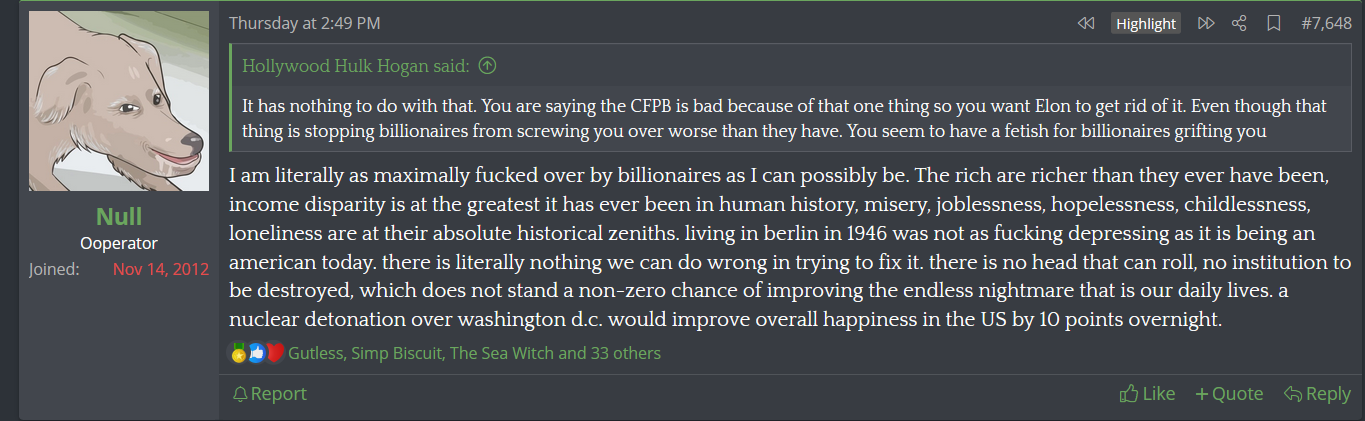Viewport: 1365px width, 421px height.
Task: Toggle the Highlight button
Action: (1146, 24)
